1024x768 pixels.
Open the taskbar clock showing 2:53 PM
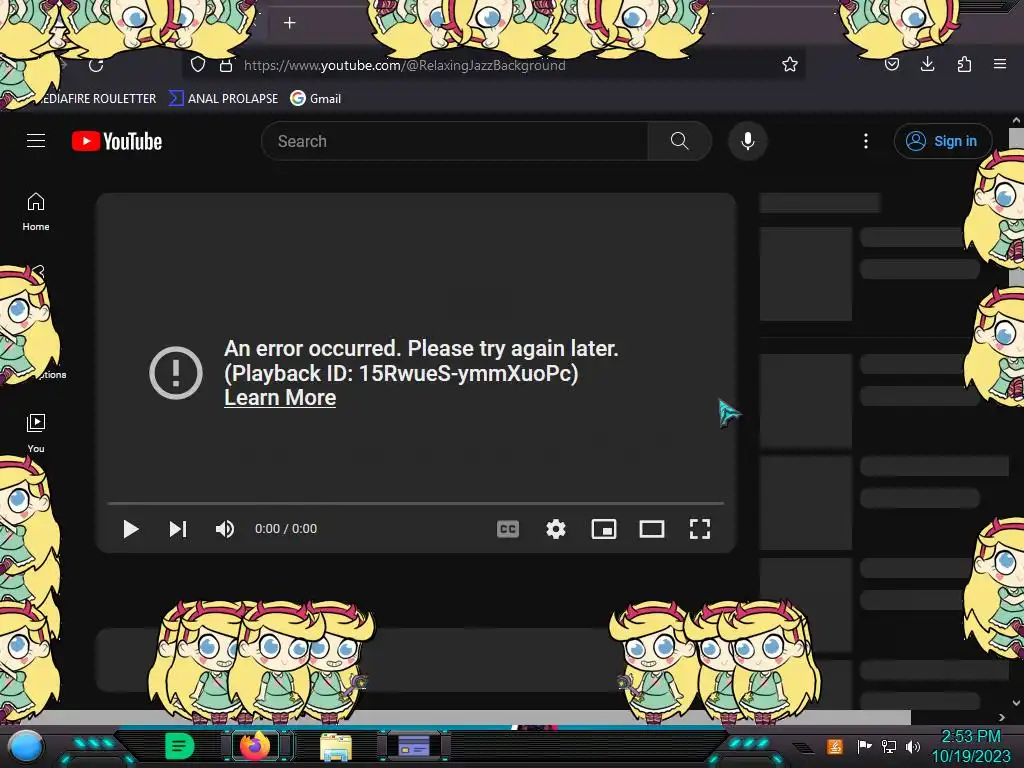(970, 746)
